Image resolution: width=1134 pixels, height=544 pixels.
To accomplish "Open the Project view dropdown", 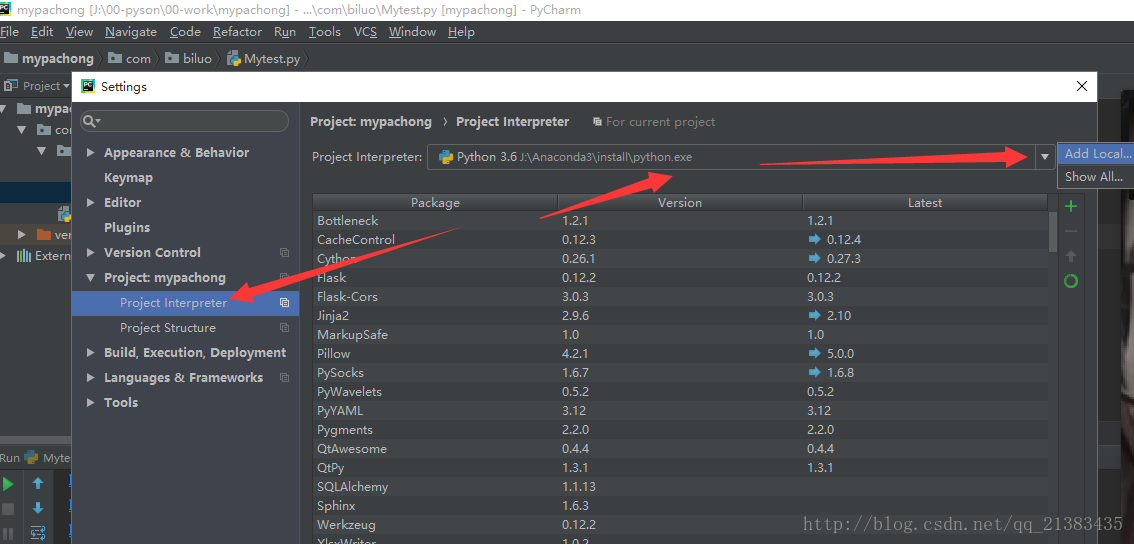I will (x=66, y=86).
